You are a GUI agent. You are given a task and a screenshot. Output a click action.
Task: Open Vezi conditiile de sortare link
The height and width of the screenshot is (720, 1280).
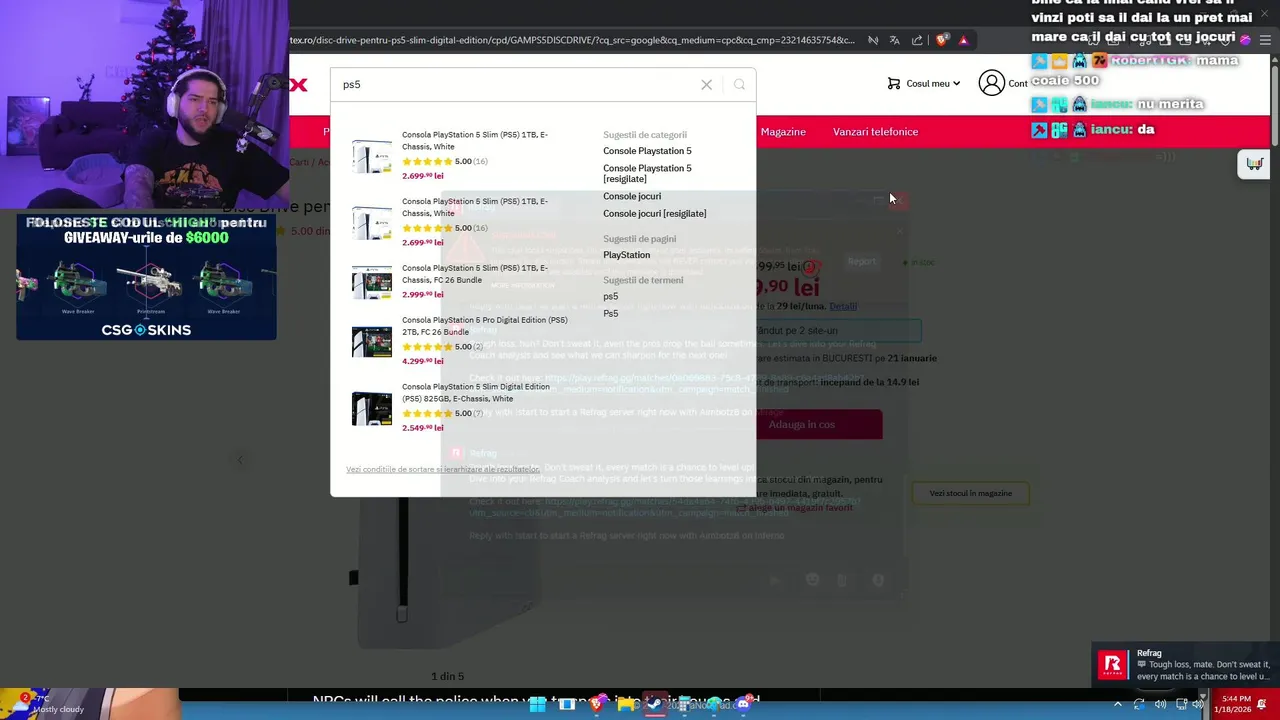[x=443, y=469]
